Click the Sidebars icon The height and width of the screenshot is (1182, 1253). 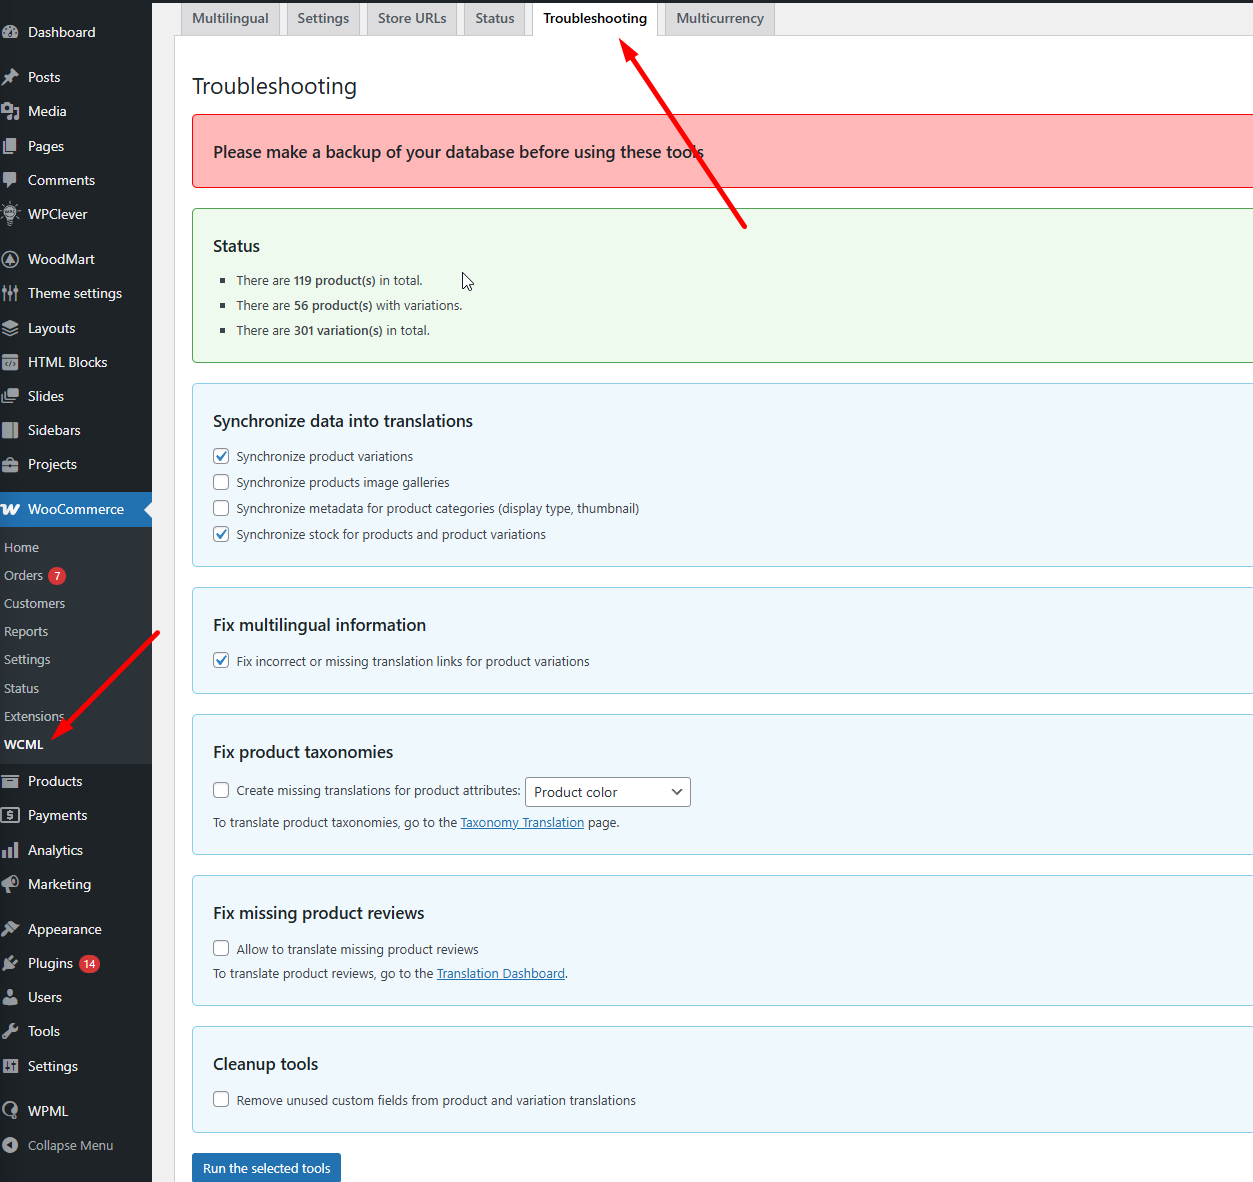10,430
